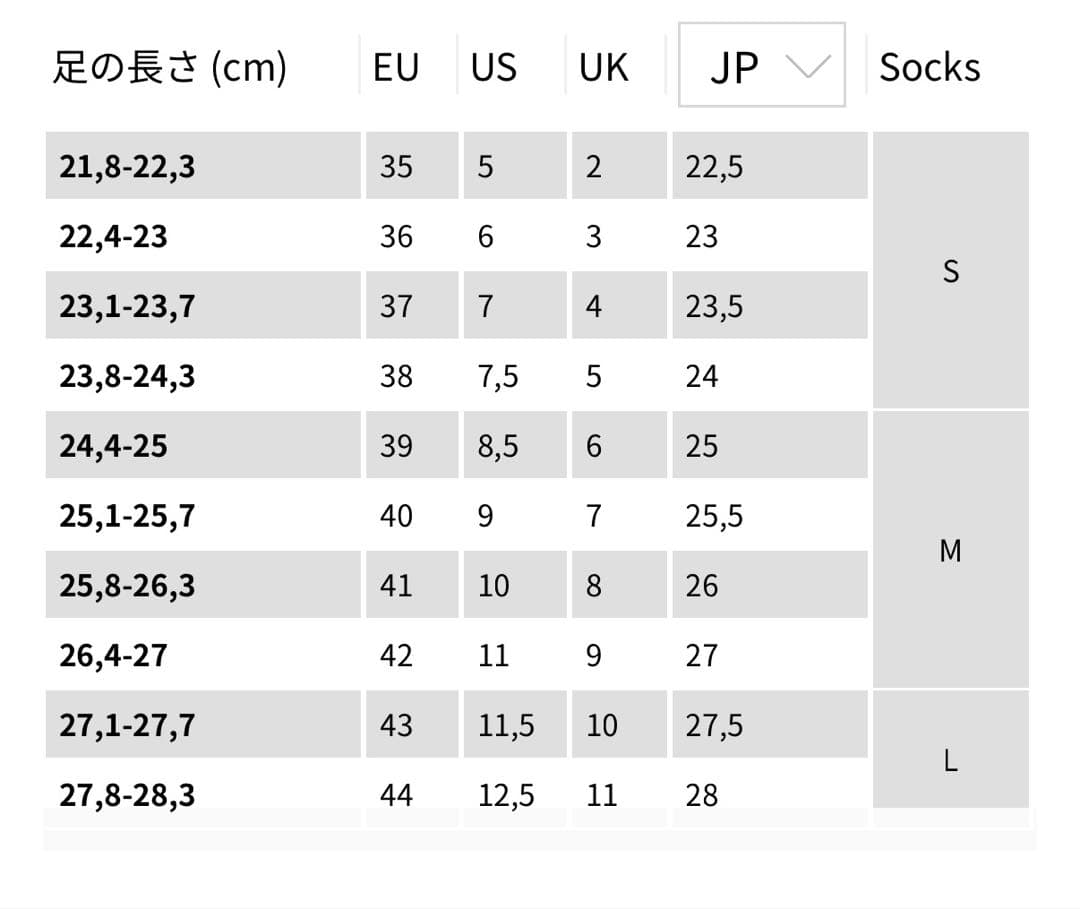Open the JP size system dropdown
This screenshot has width=1080, height=909.
tap(761, 66)
